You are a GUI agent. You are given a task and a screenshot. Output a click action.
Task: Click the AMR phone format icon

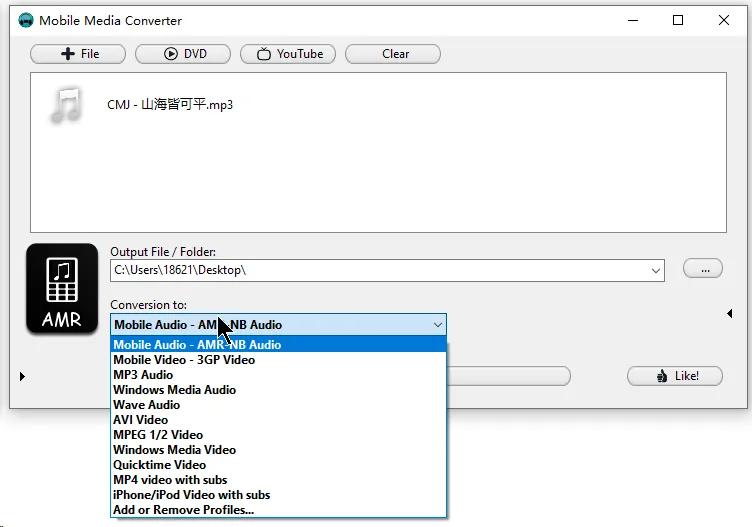tap(62, 289)
